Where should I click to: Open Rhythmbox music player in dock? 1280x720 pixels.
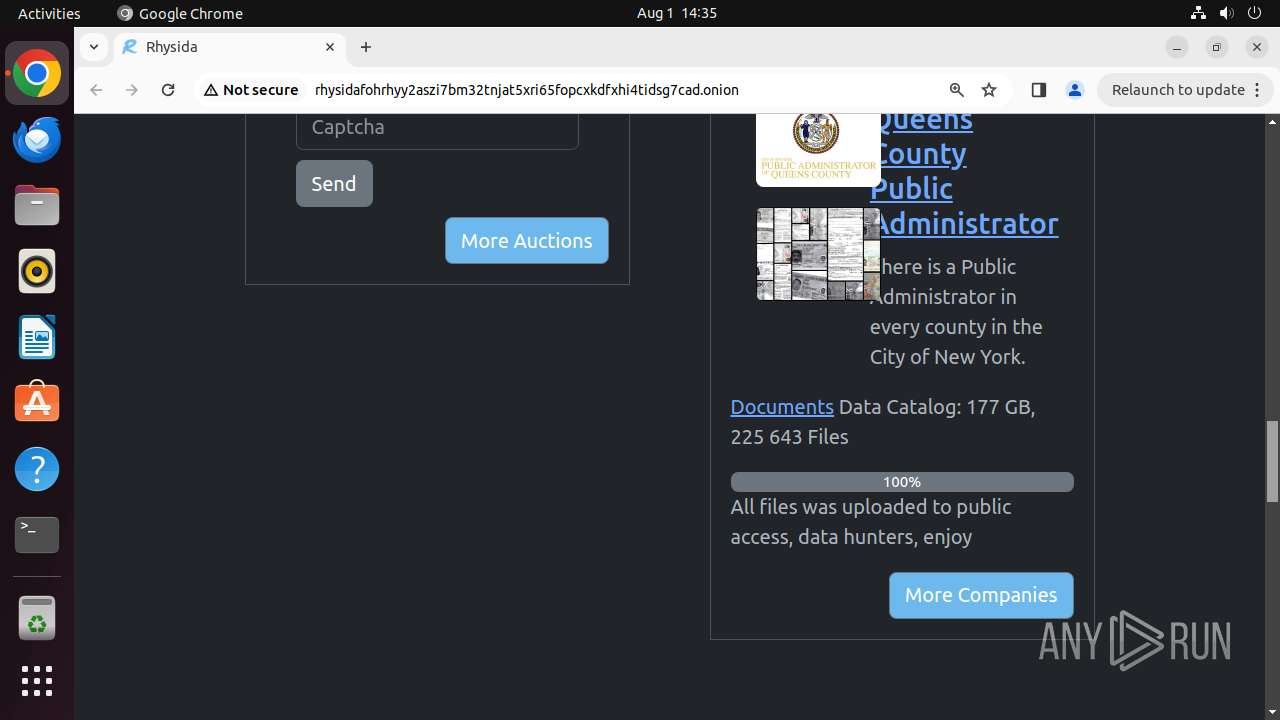(37, 272)
